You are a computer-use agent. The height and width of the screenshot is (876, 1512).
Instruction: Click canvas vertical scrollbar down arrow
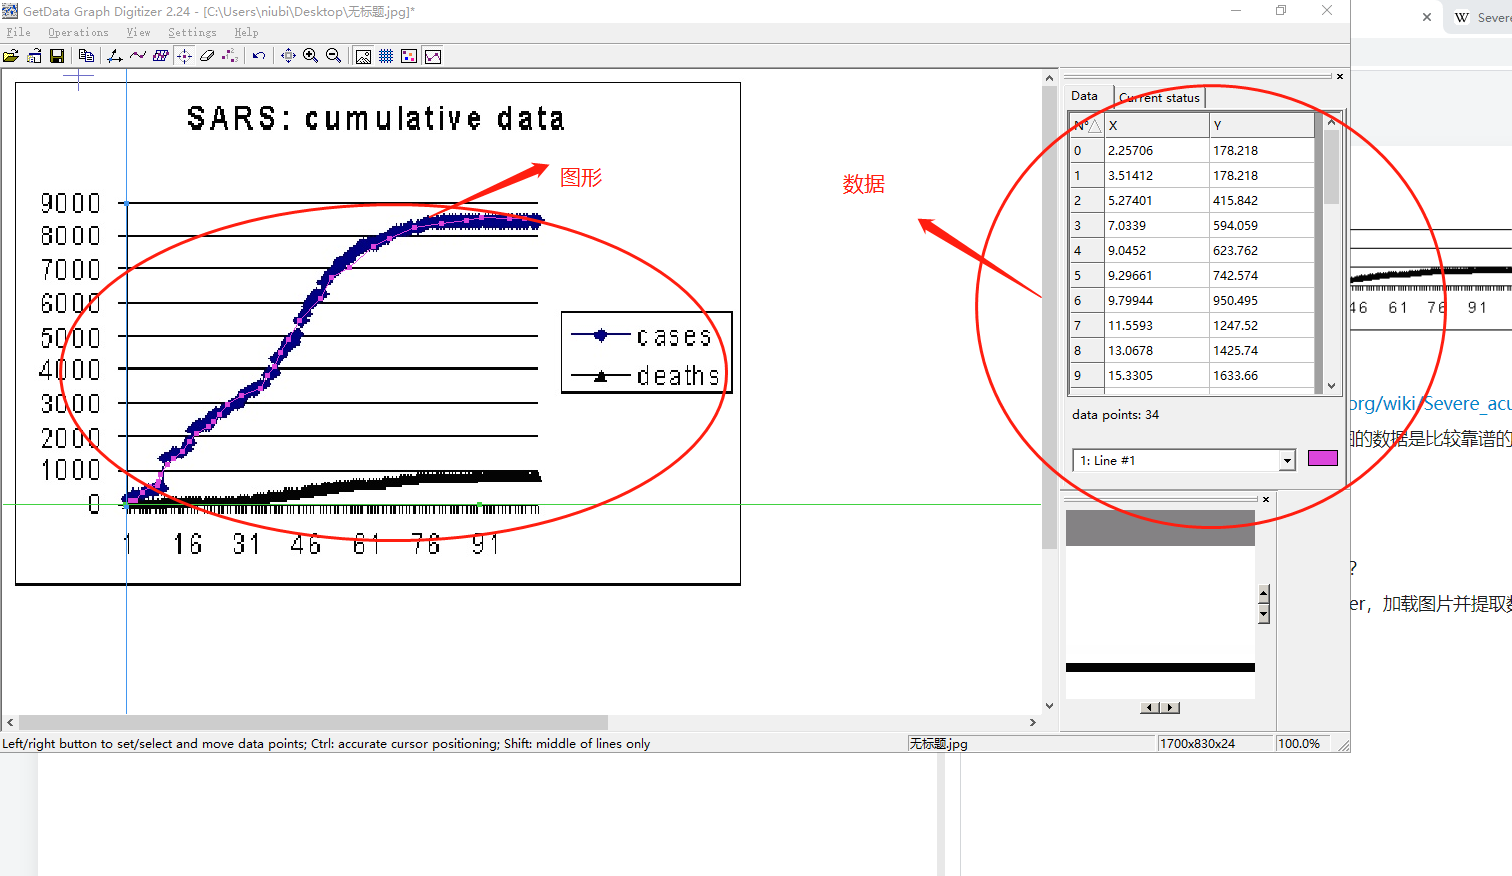[x=1049, y=705]
